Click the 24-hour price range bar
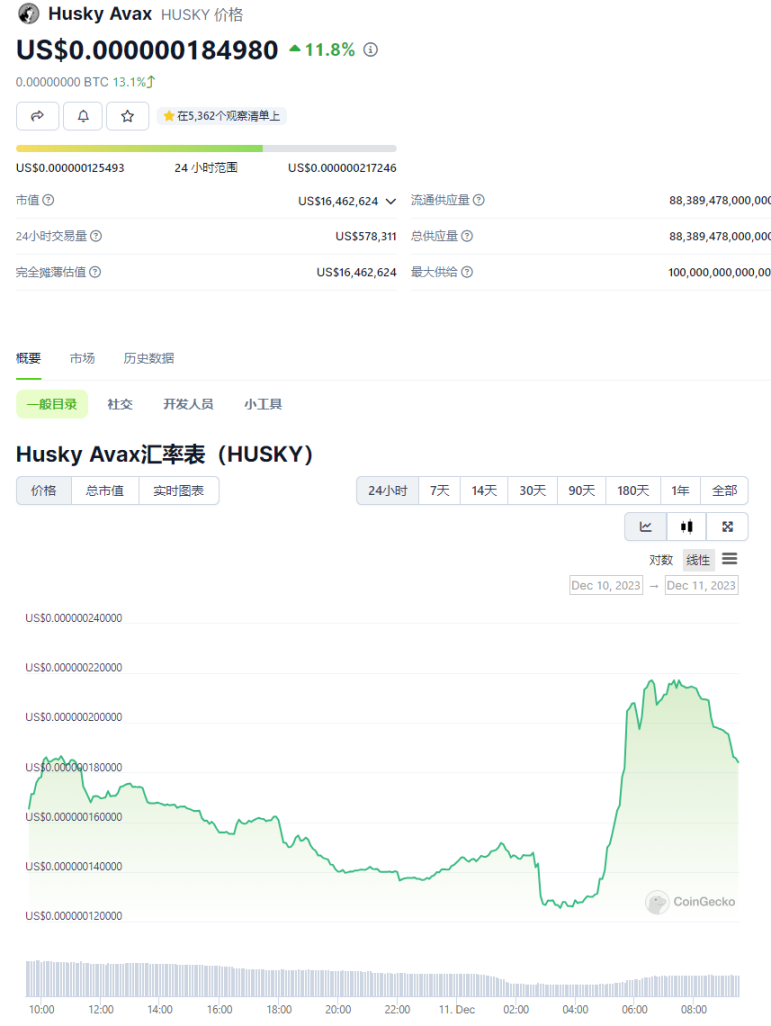This screenshot has width=771, height=1026. [206, 148]
